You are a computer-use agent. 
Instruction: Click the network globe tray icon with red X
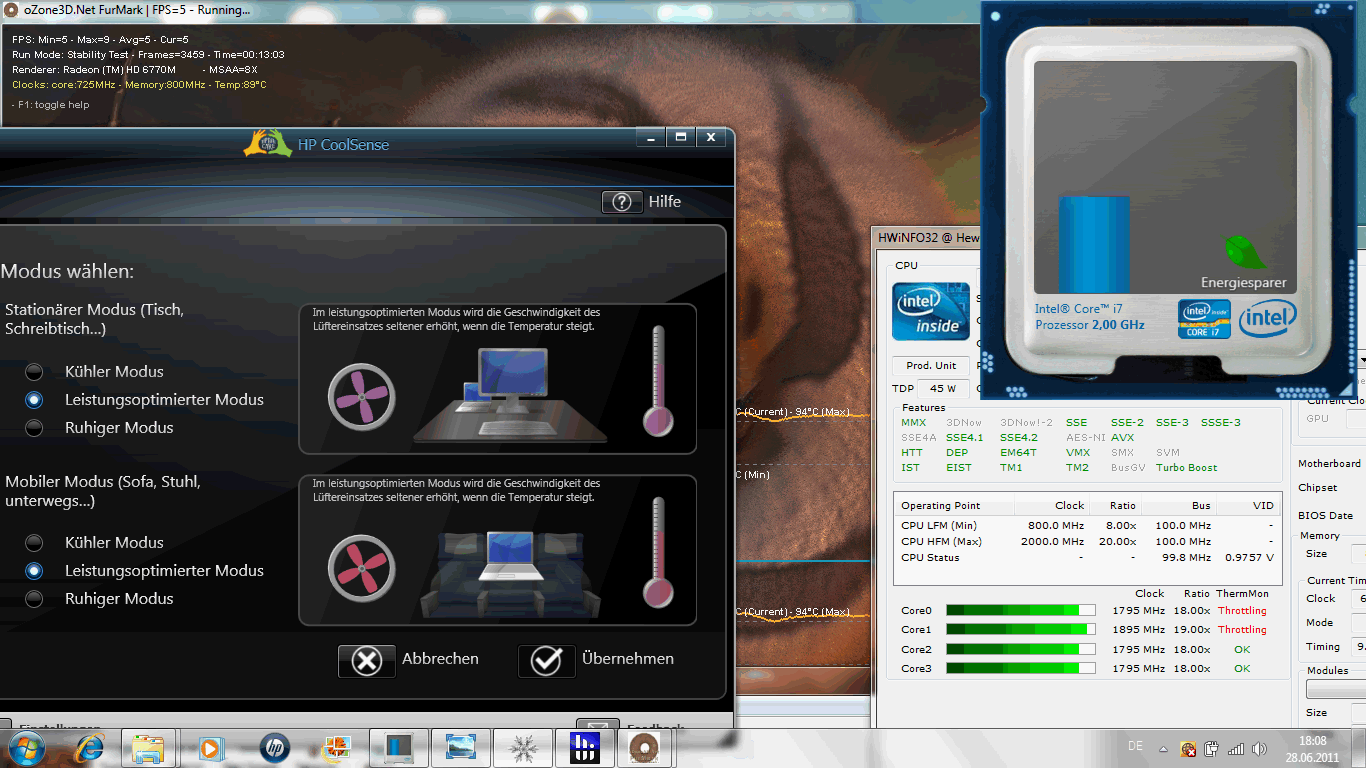1188,749
